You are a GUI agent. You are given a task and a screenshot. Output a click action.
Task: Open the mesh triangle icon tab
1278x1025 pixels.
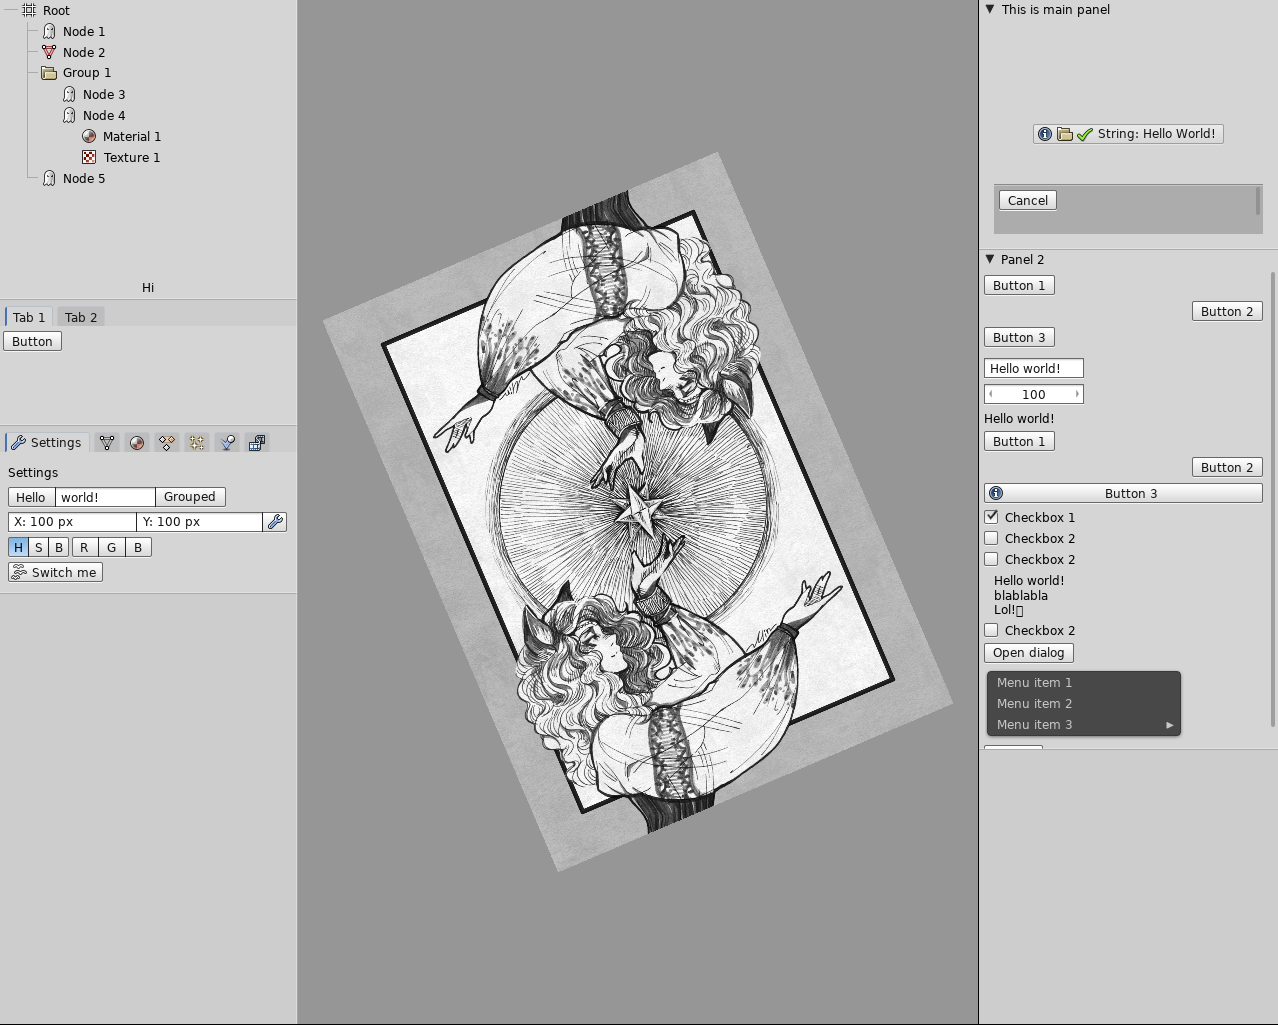(107, 442)
